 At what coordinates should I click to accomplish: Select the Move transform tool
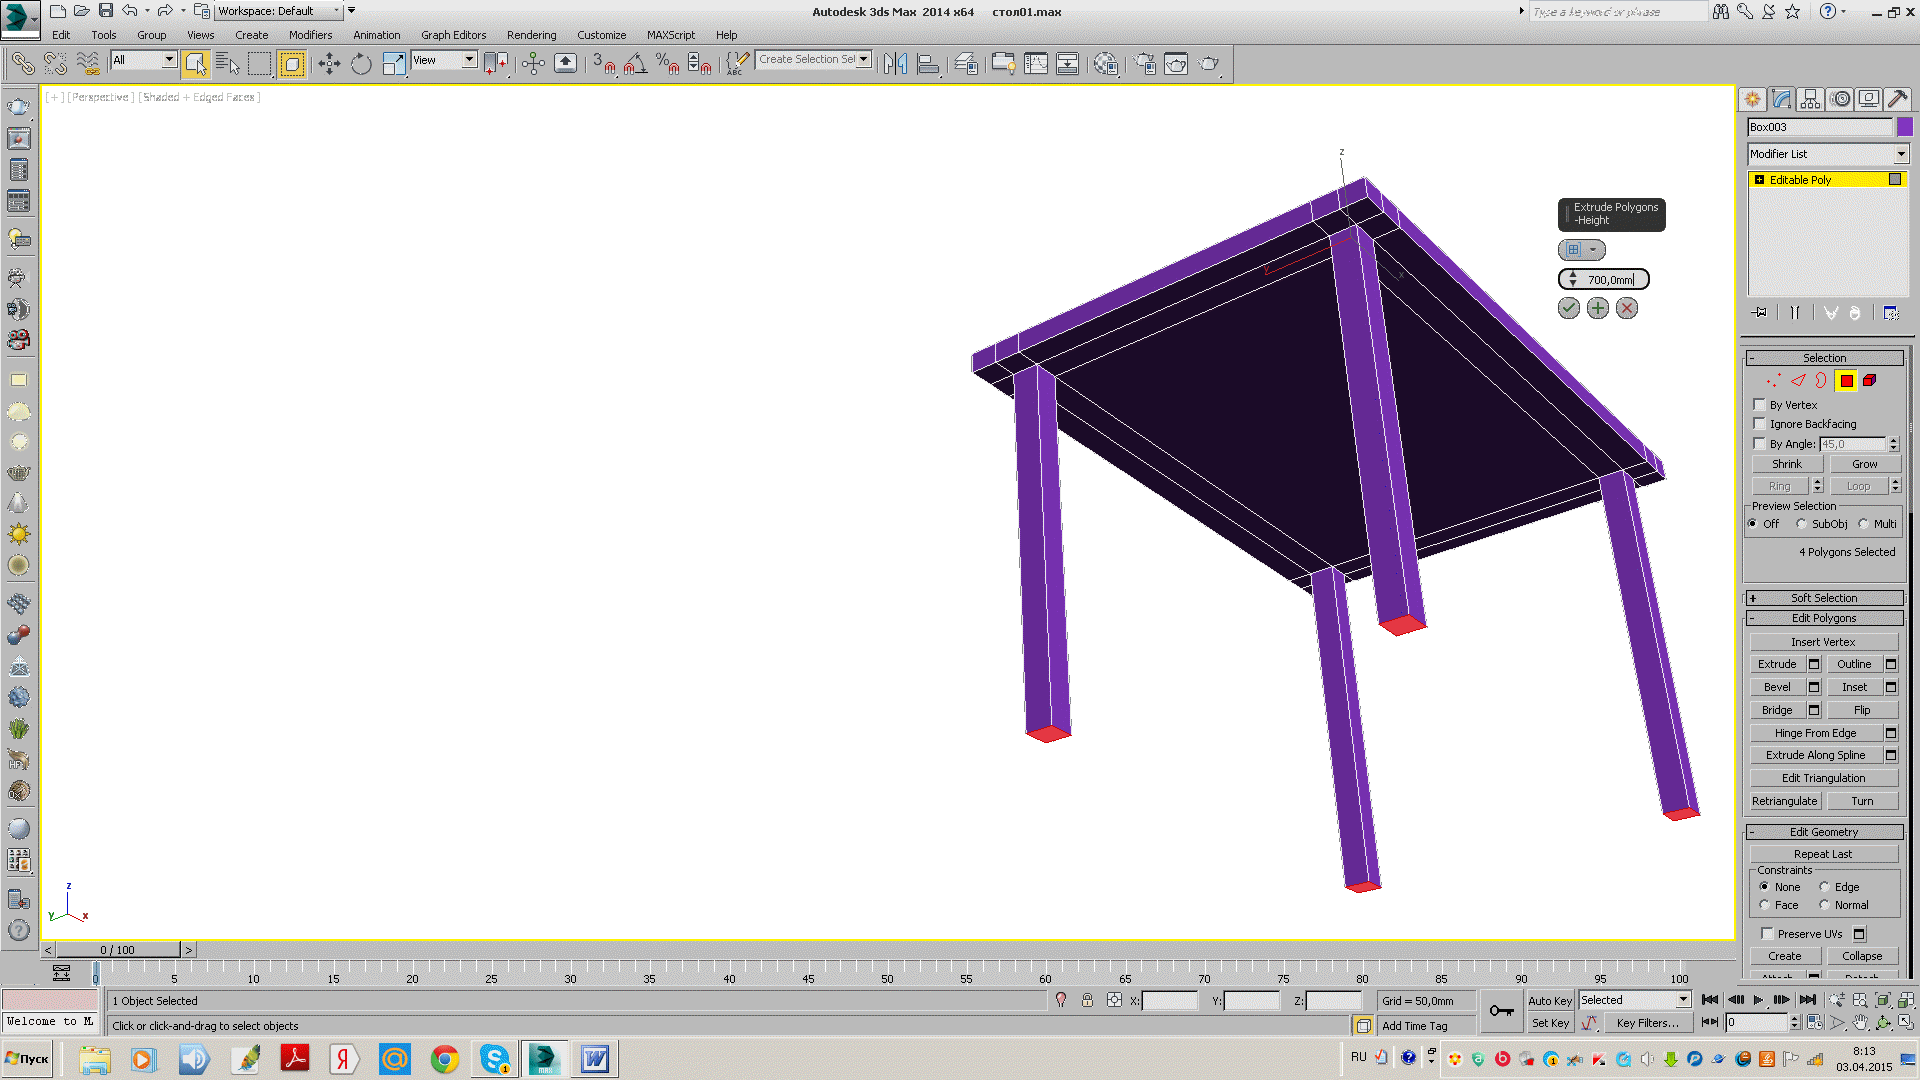pos(329,64)
